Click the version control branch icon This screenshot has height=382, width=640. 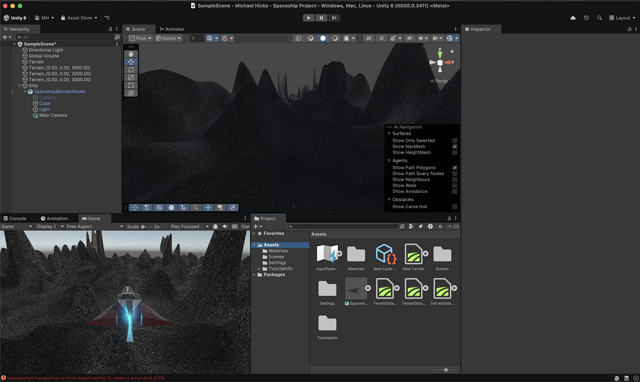(x=107, y=18)
